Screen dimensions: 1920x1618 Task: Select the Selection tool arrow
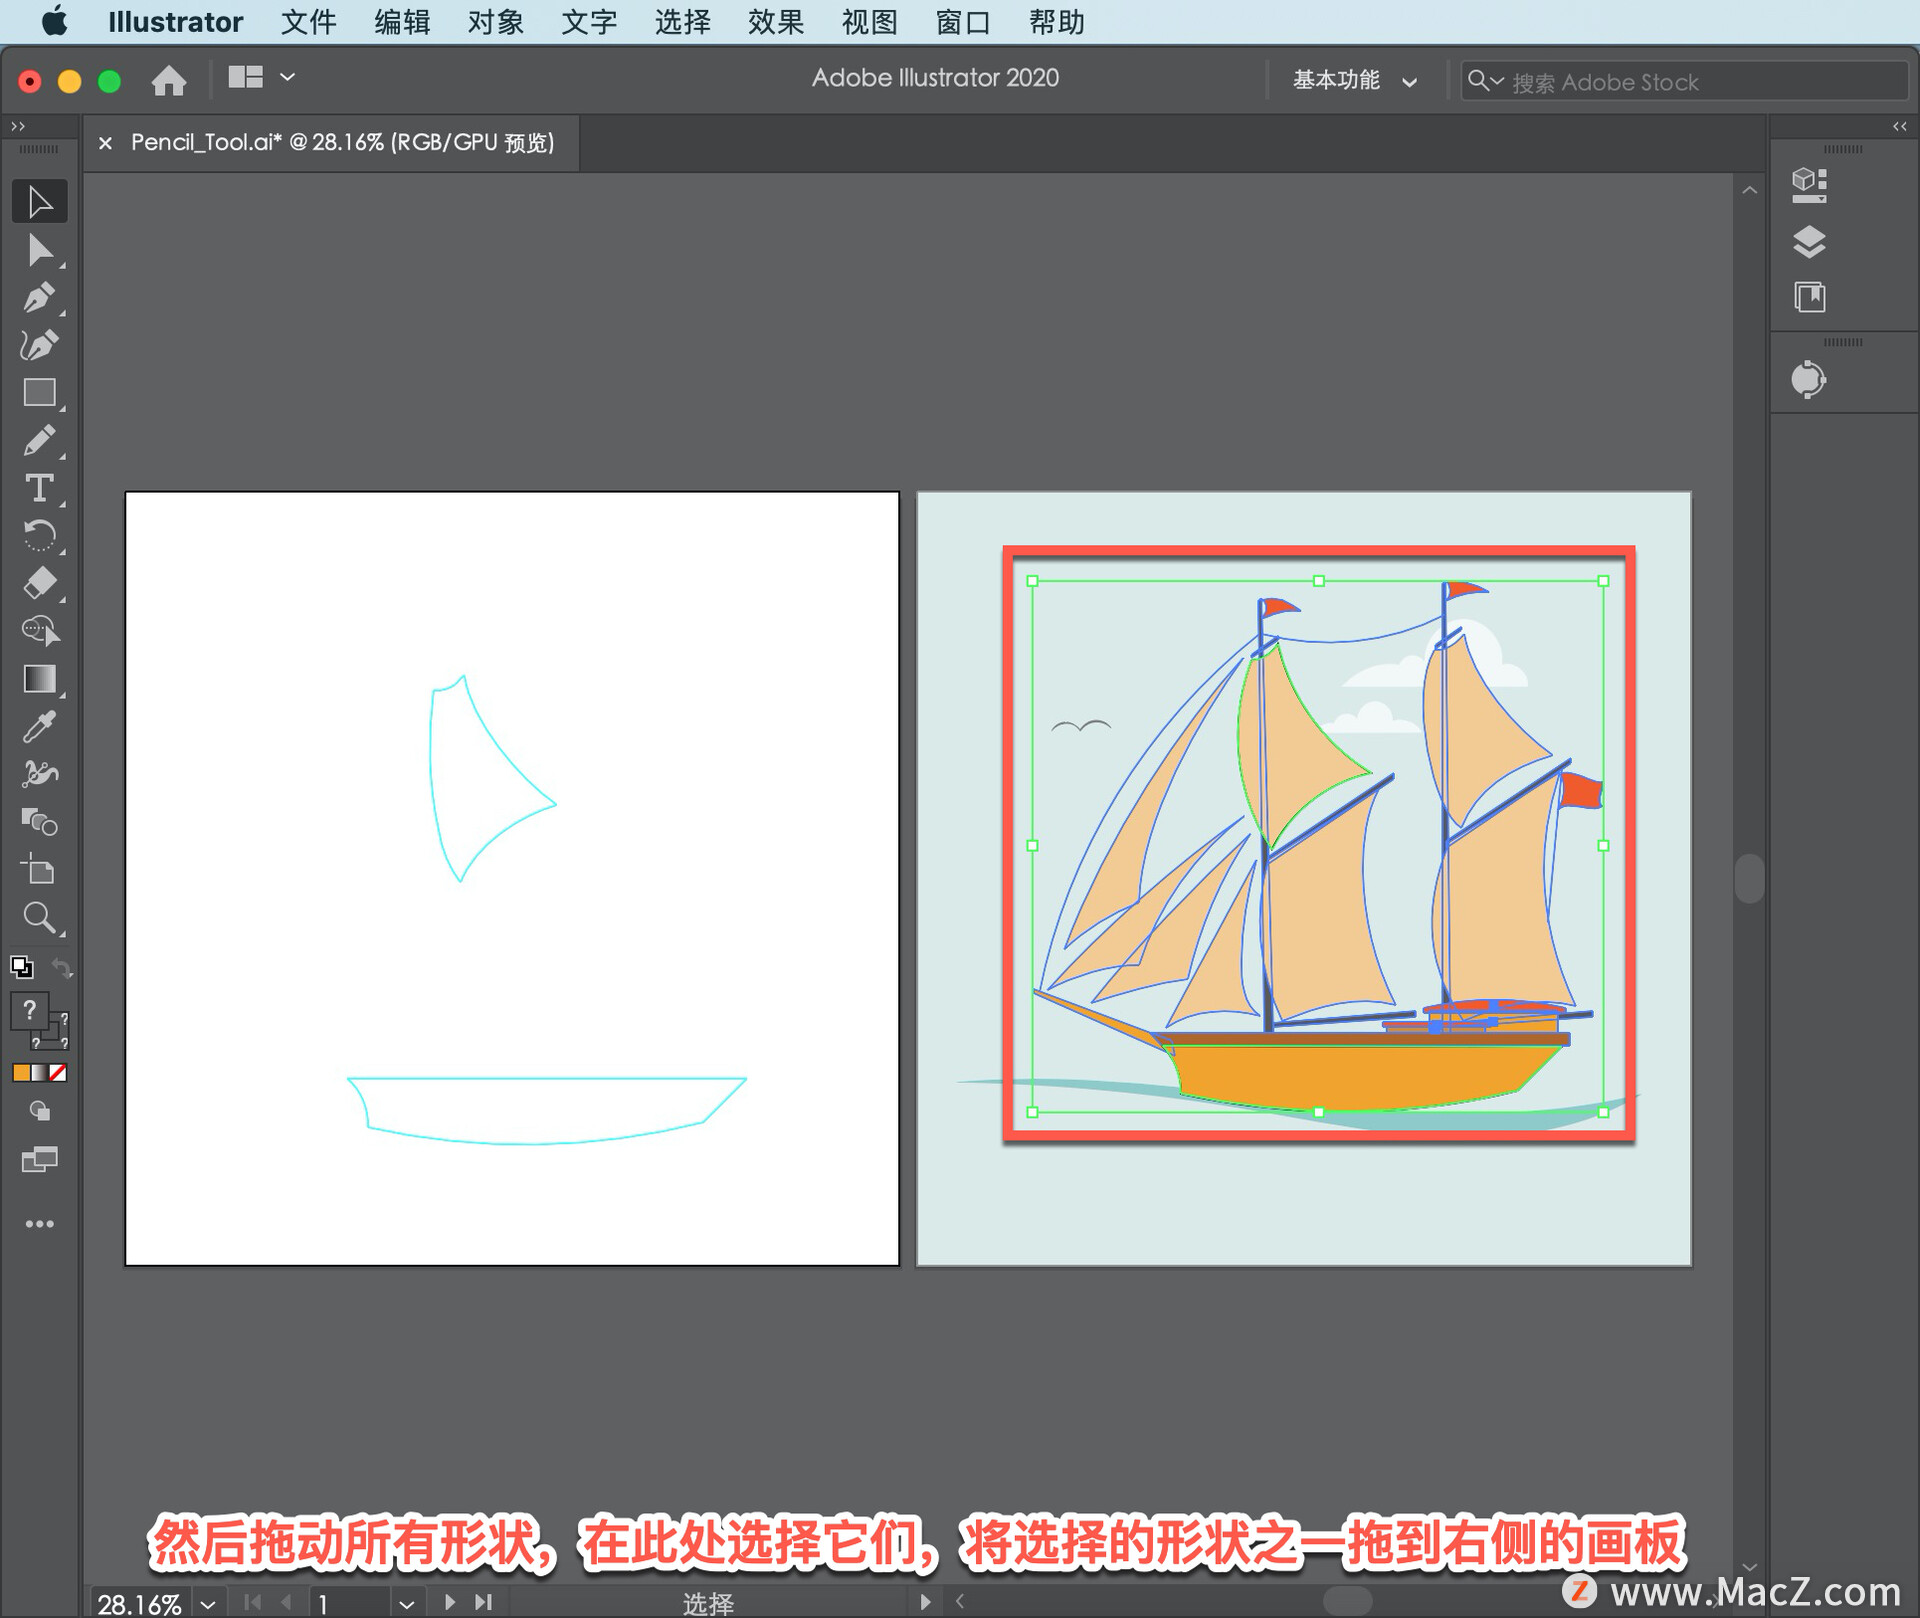(40, 202)
